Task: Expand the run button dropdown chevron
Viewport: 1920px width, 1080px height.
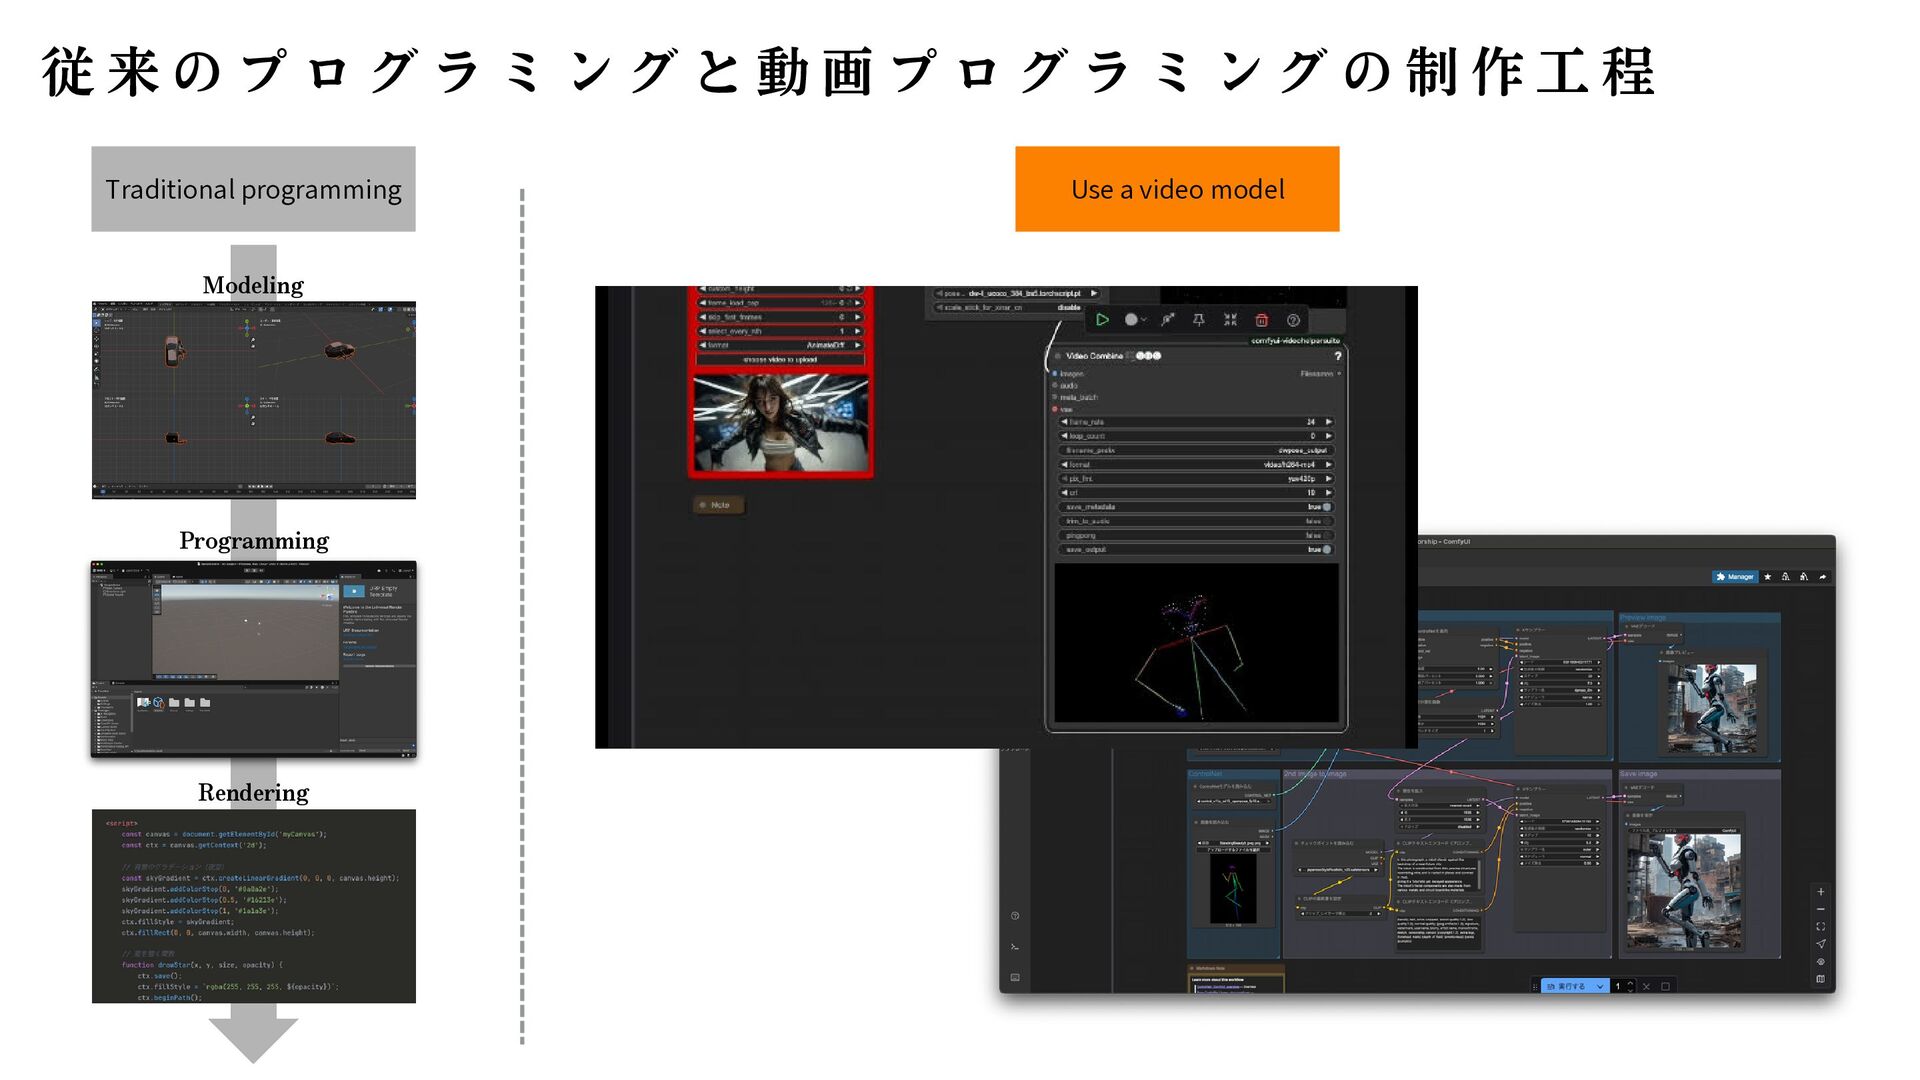Action: [1600, 986]
